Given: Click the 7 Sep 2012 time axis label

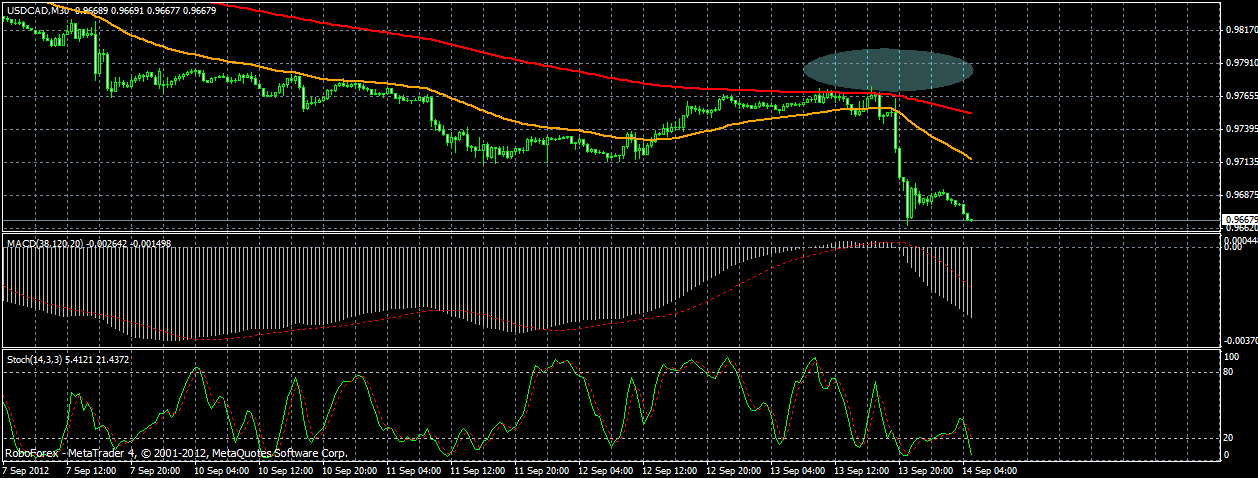Looking at the screenshot, I should (25, 469).
